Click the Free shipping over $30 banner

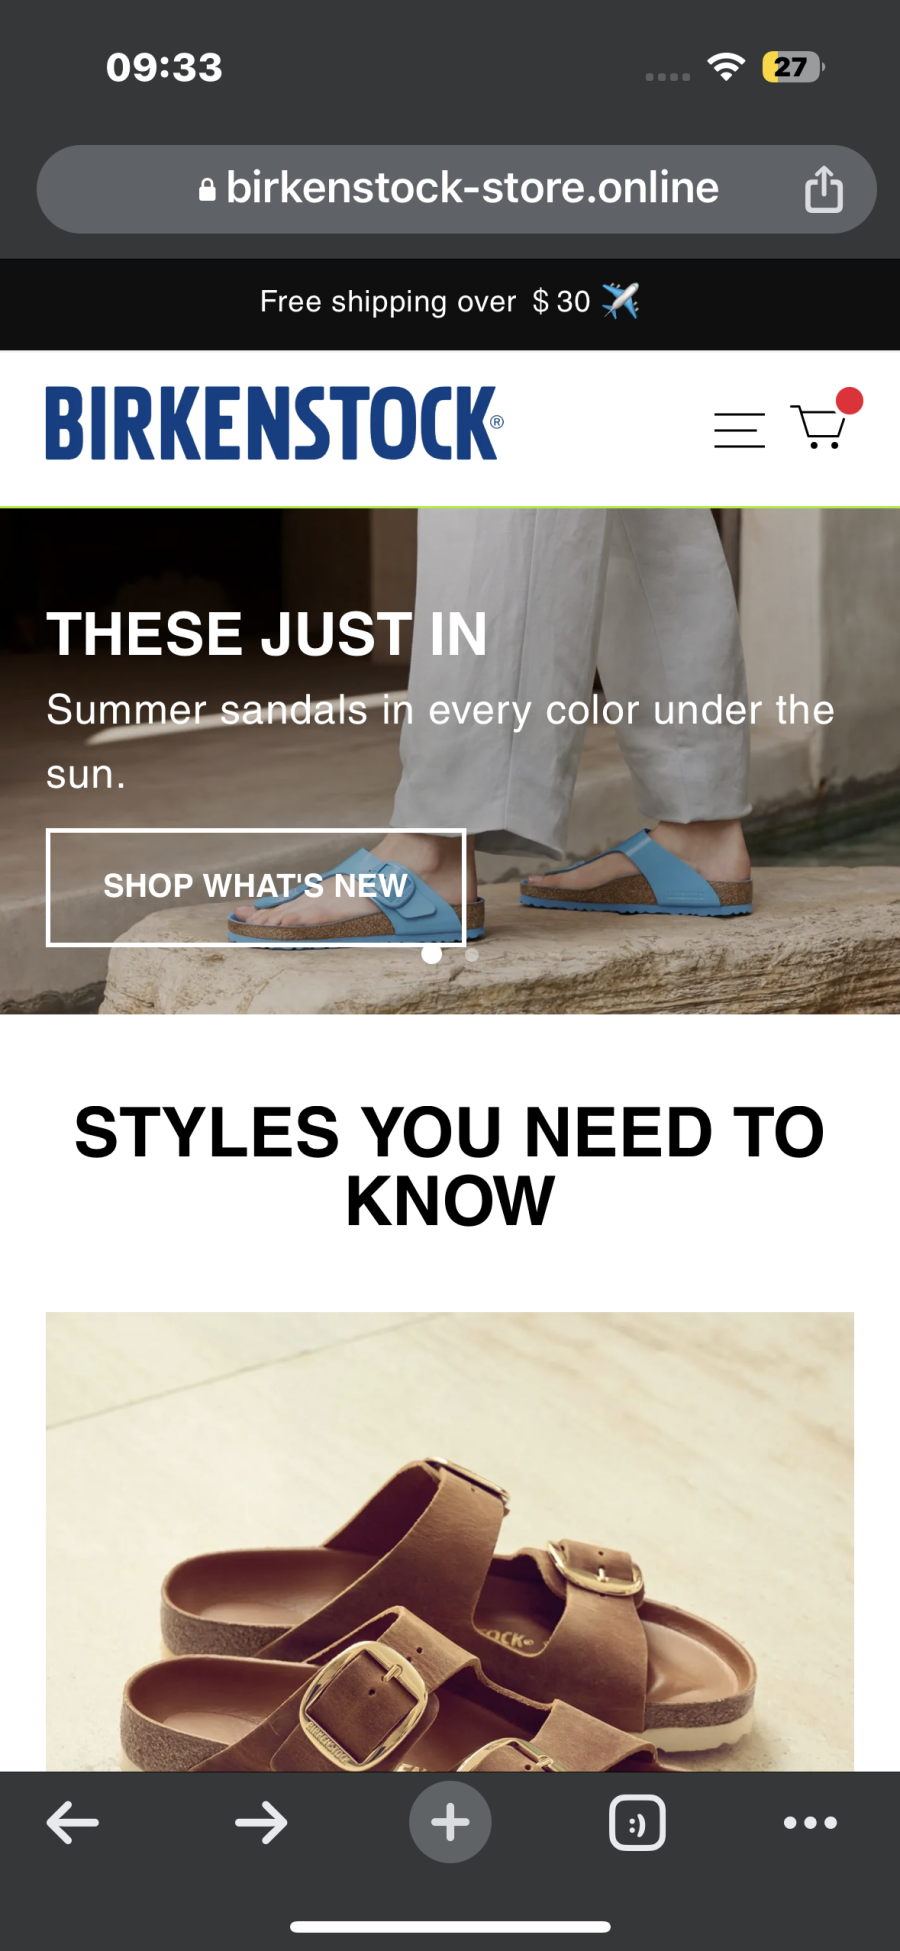click(450, 302)
